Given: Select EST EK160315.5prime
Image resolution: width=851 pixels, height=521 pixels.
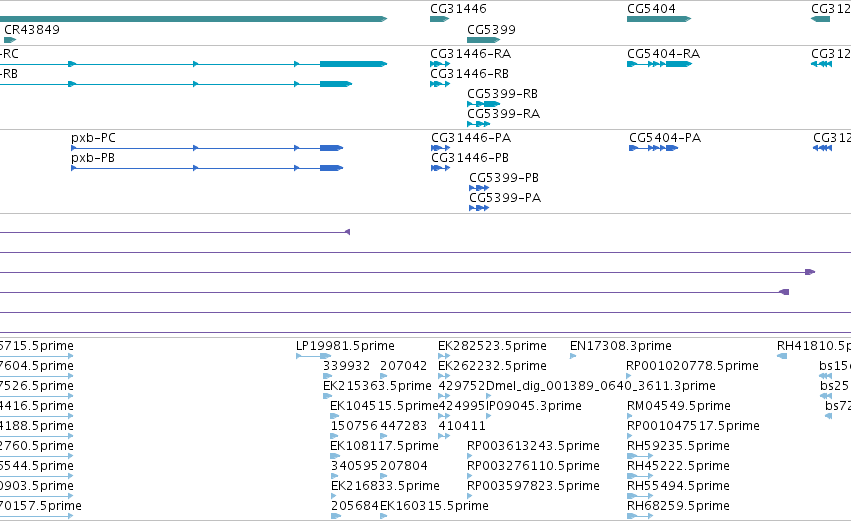Looking at the screenshot, I should coord(434,506).
